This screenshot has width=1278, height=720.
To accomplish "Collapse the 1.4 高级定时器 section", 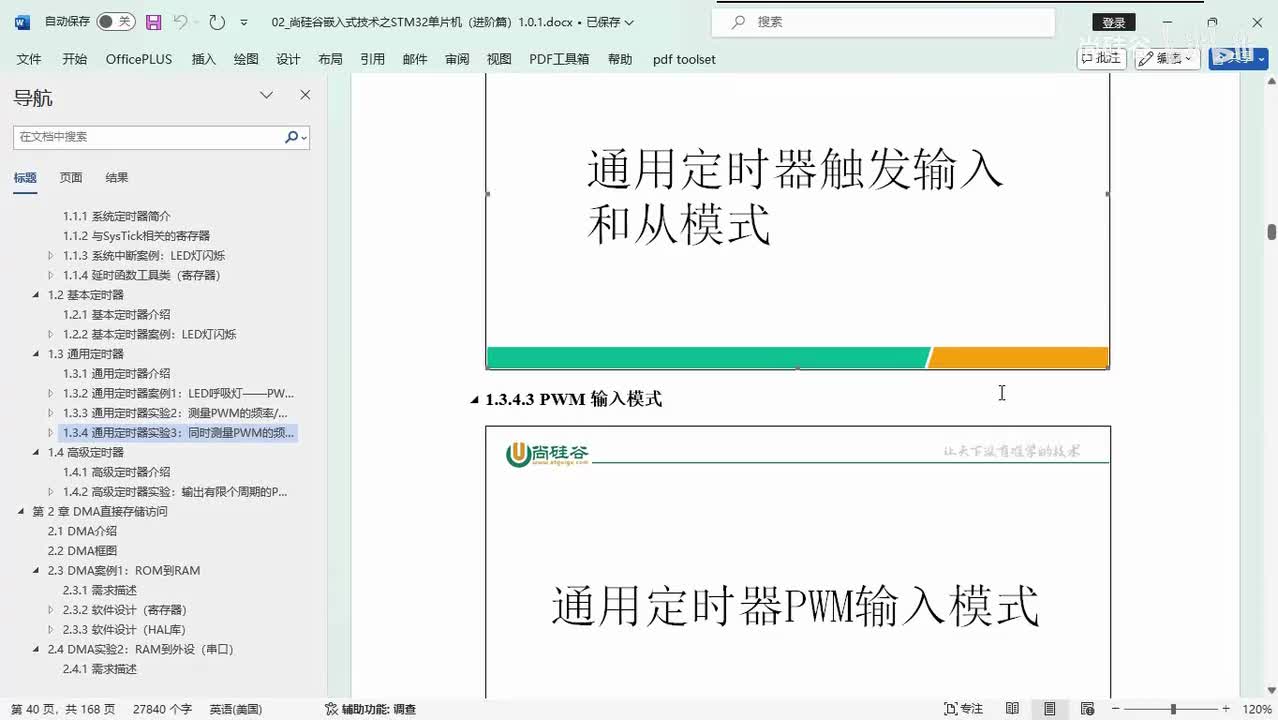I will (36, 452).
